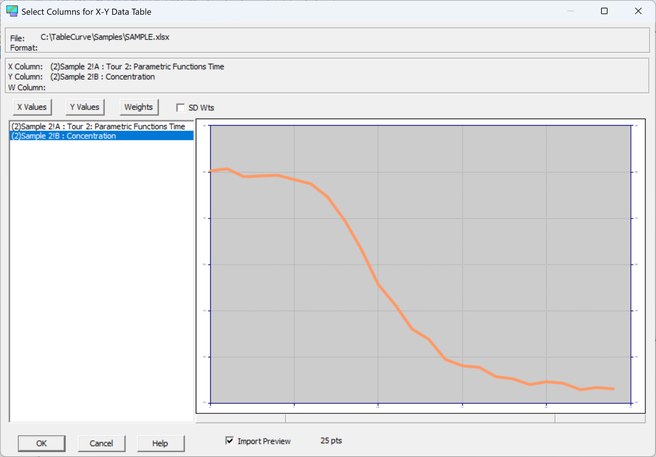Close the Select Columns dialog
This screenshot has width=656, height=457.
638,11
